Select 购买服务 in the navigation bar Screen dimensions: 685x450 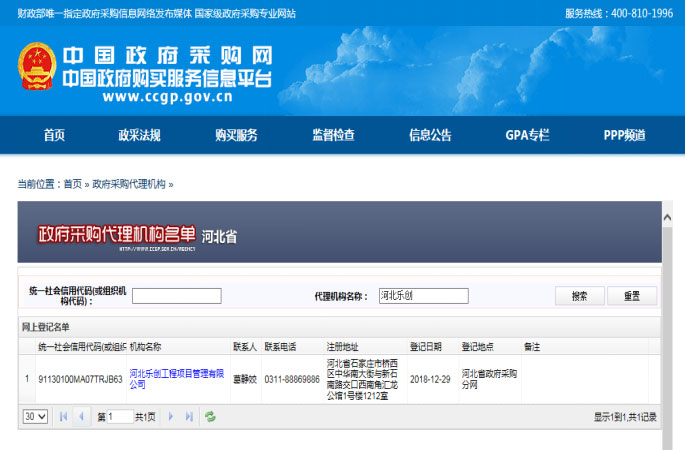pyautogui.click(x=236, y=136)
